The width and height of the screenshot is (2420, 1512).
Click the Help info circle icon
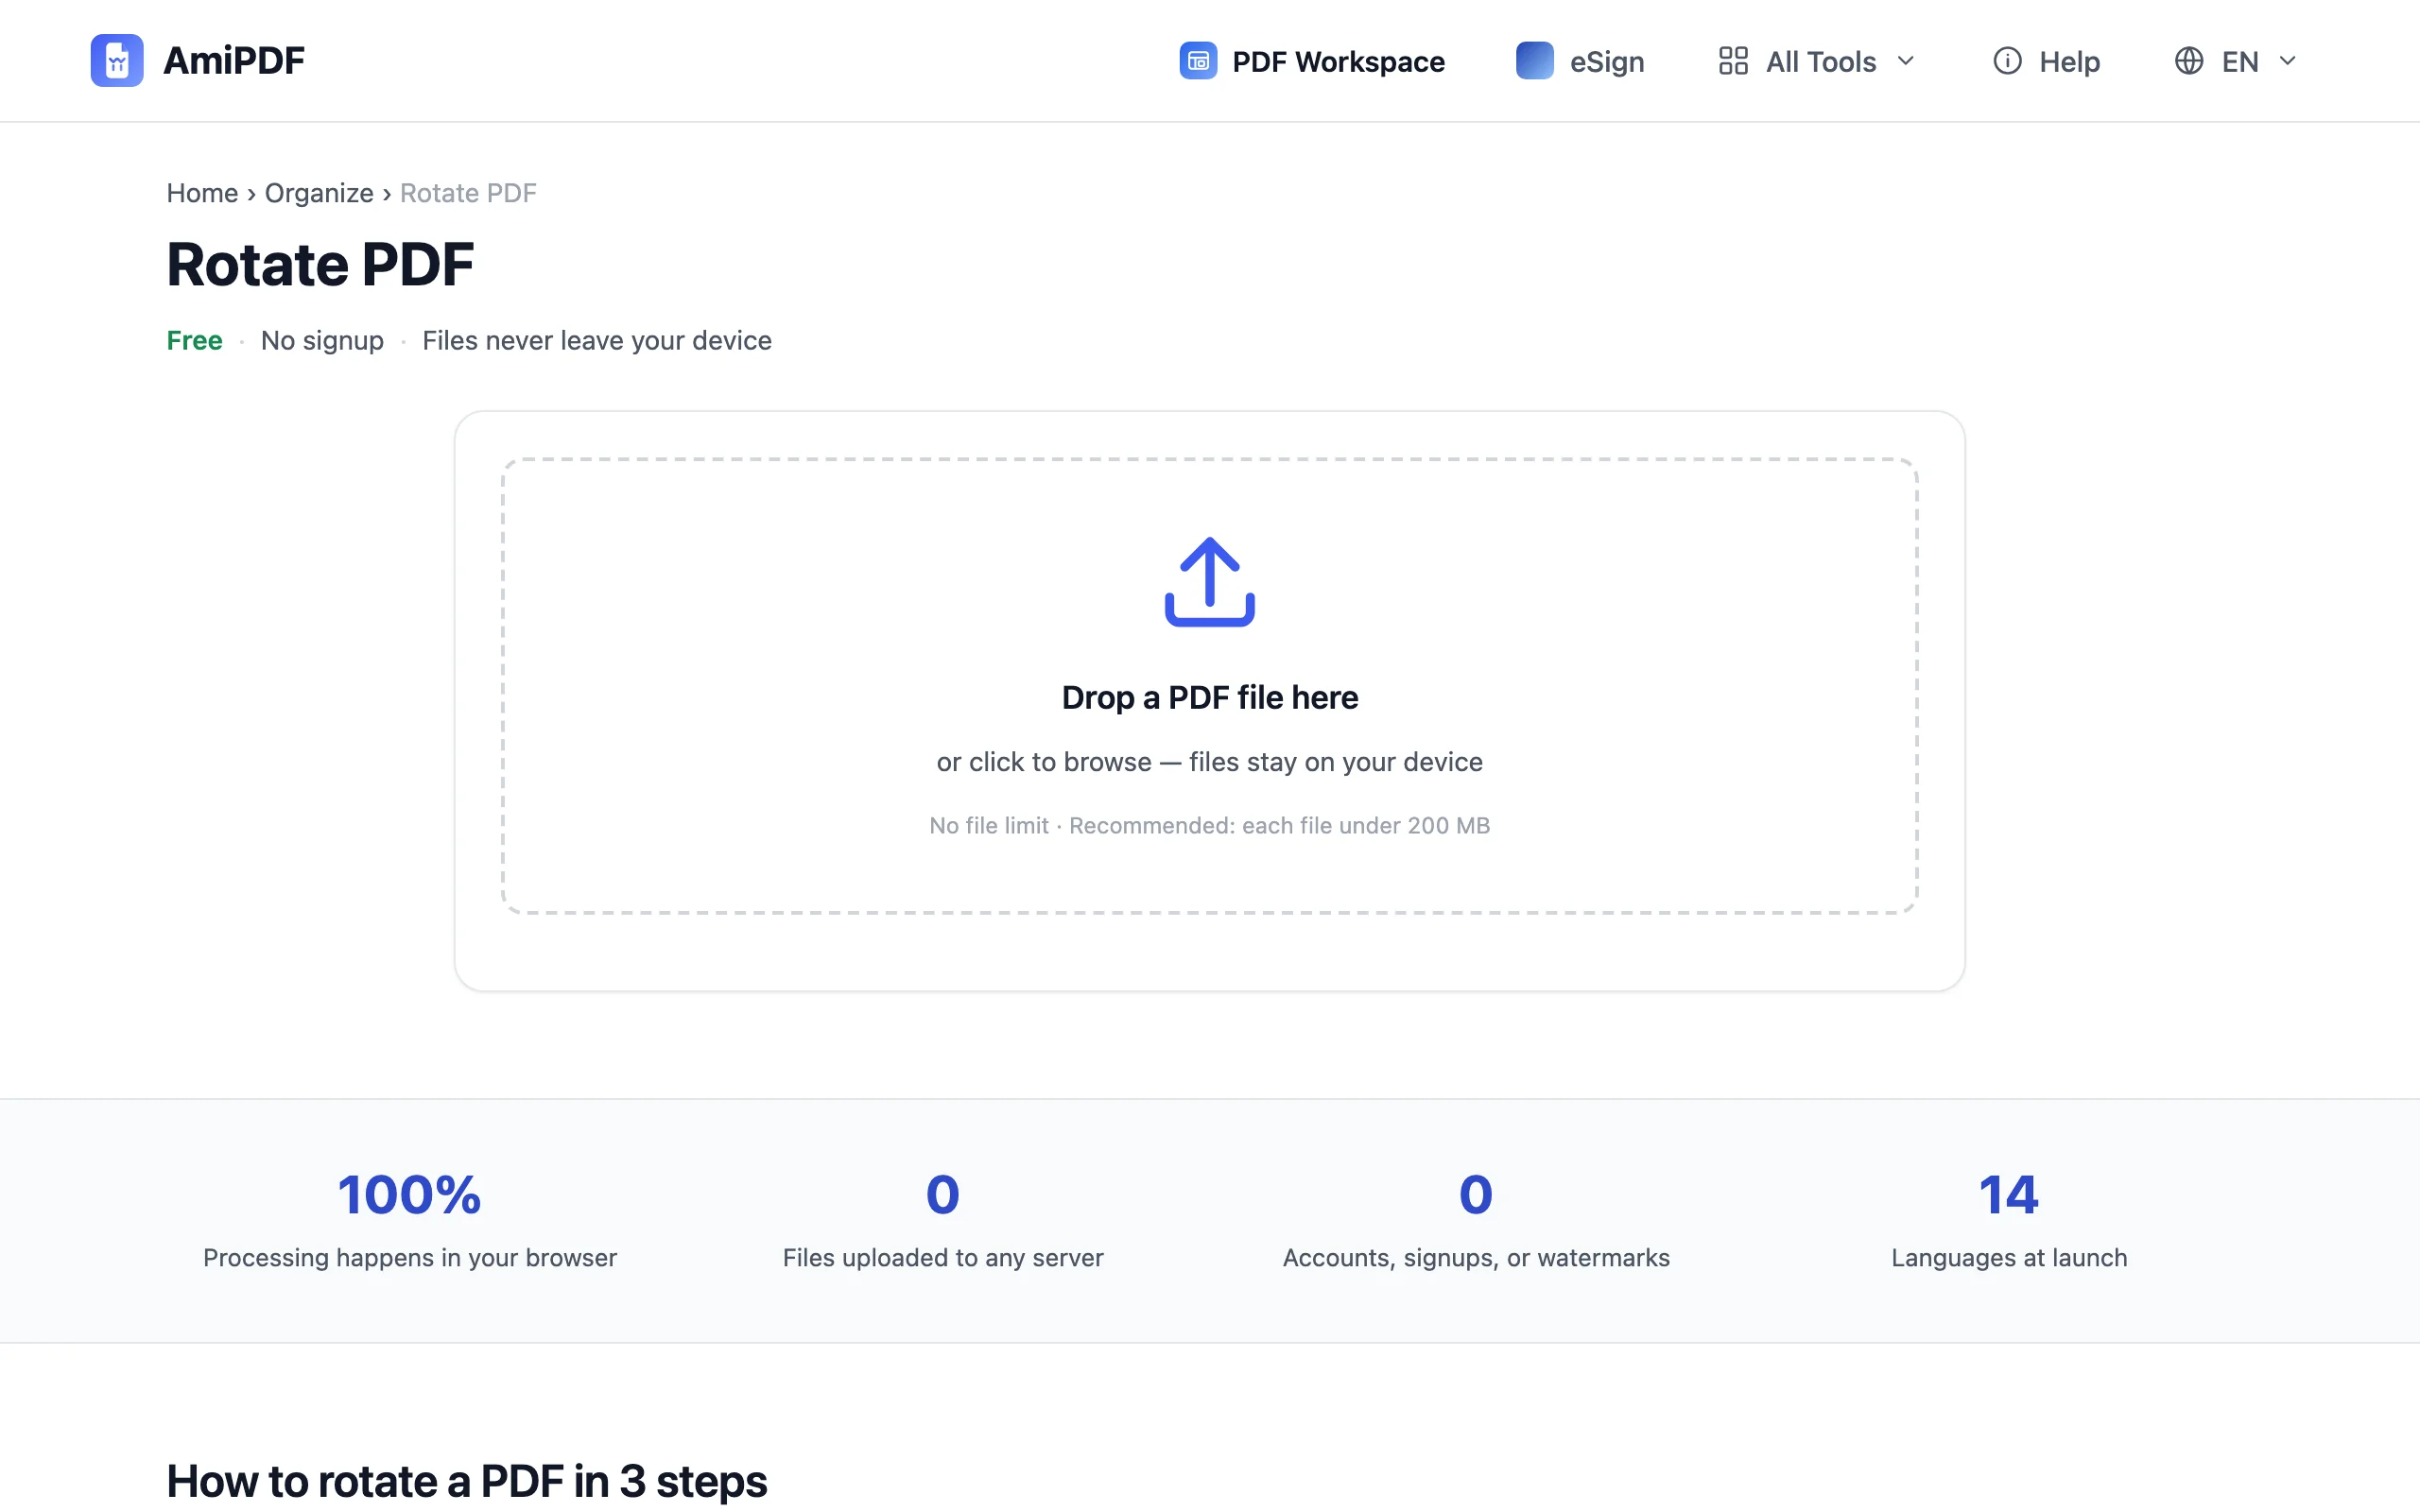point(2007,61)
